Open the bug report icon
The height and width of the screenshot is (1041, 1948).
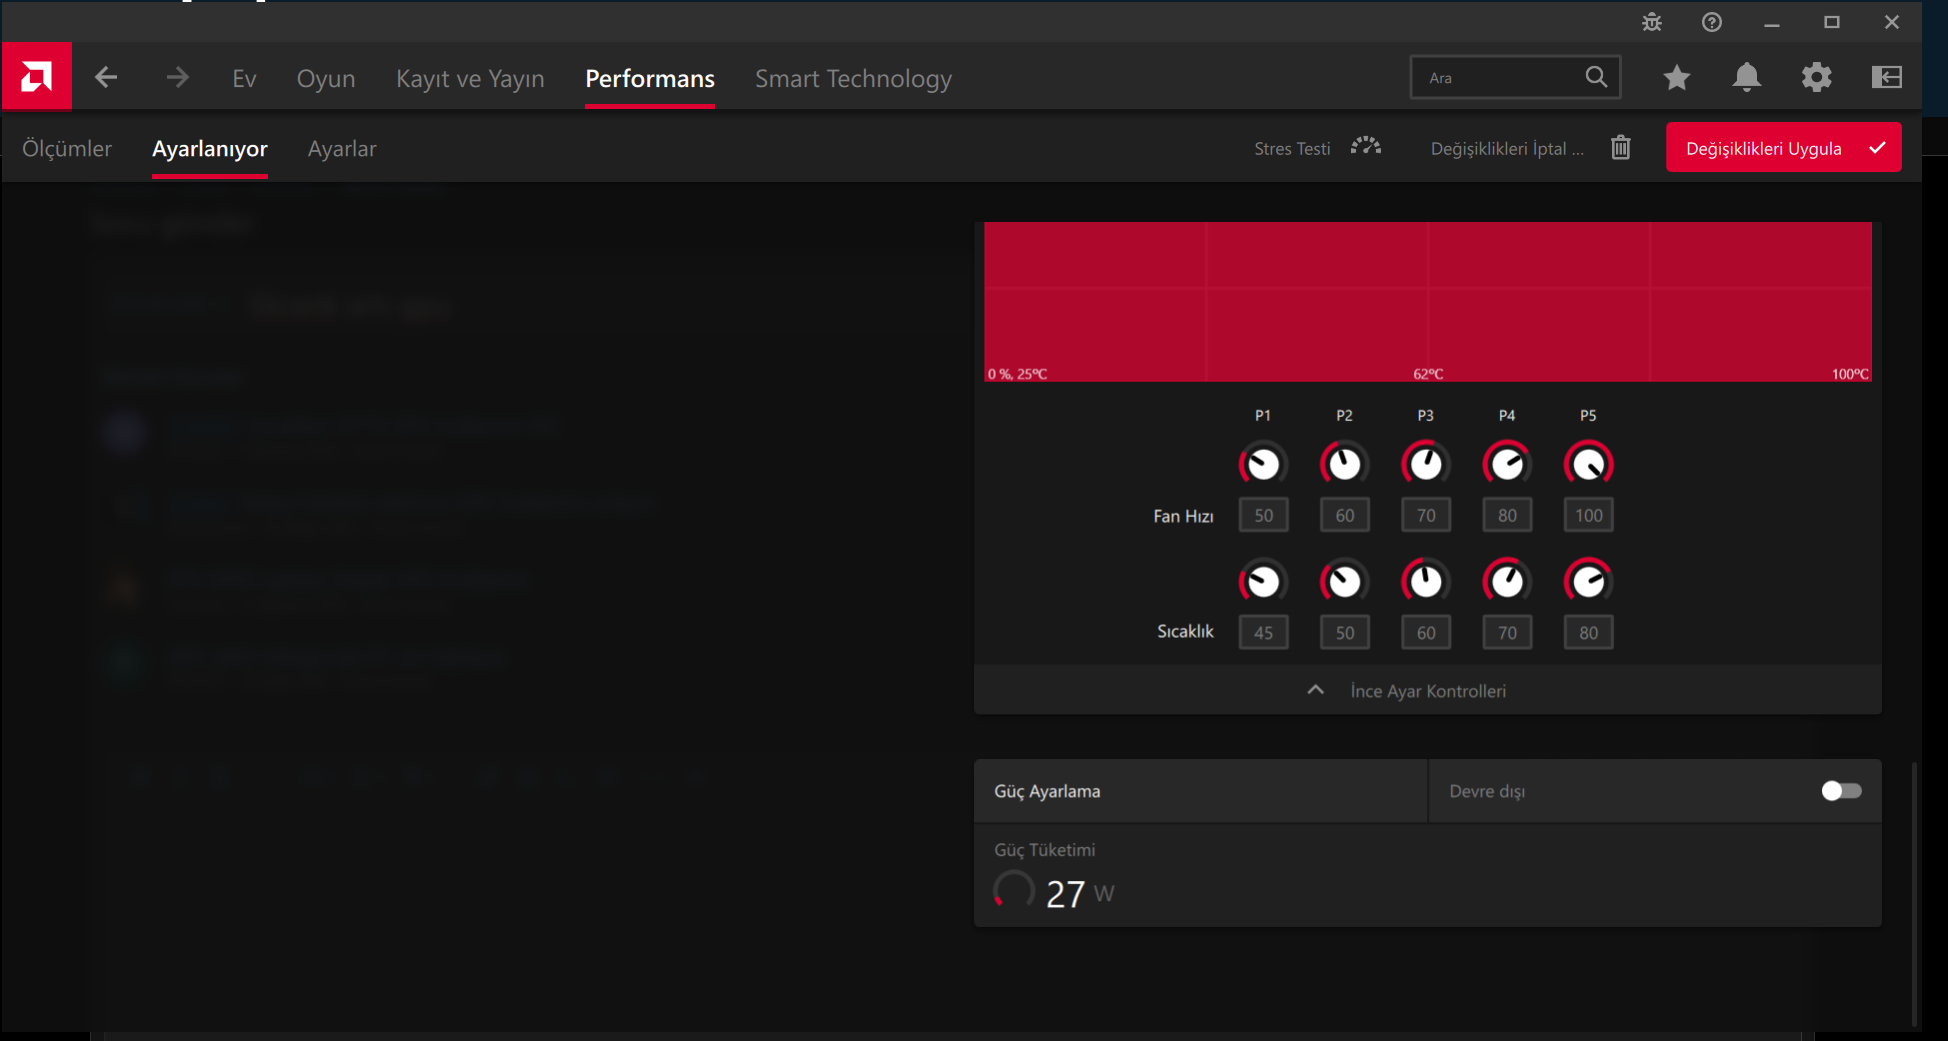(1652, 22)
